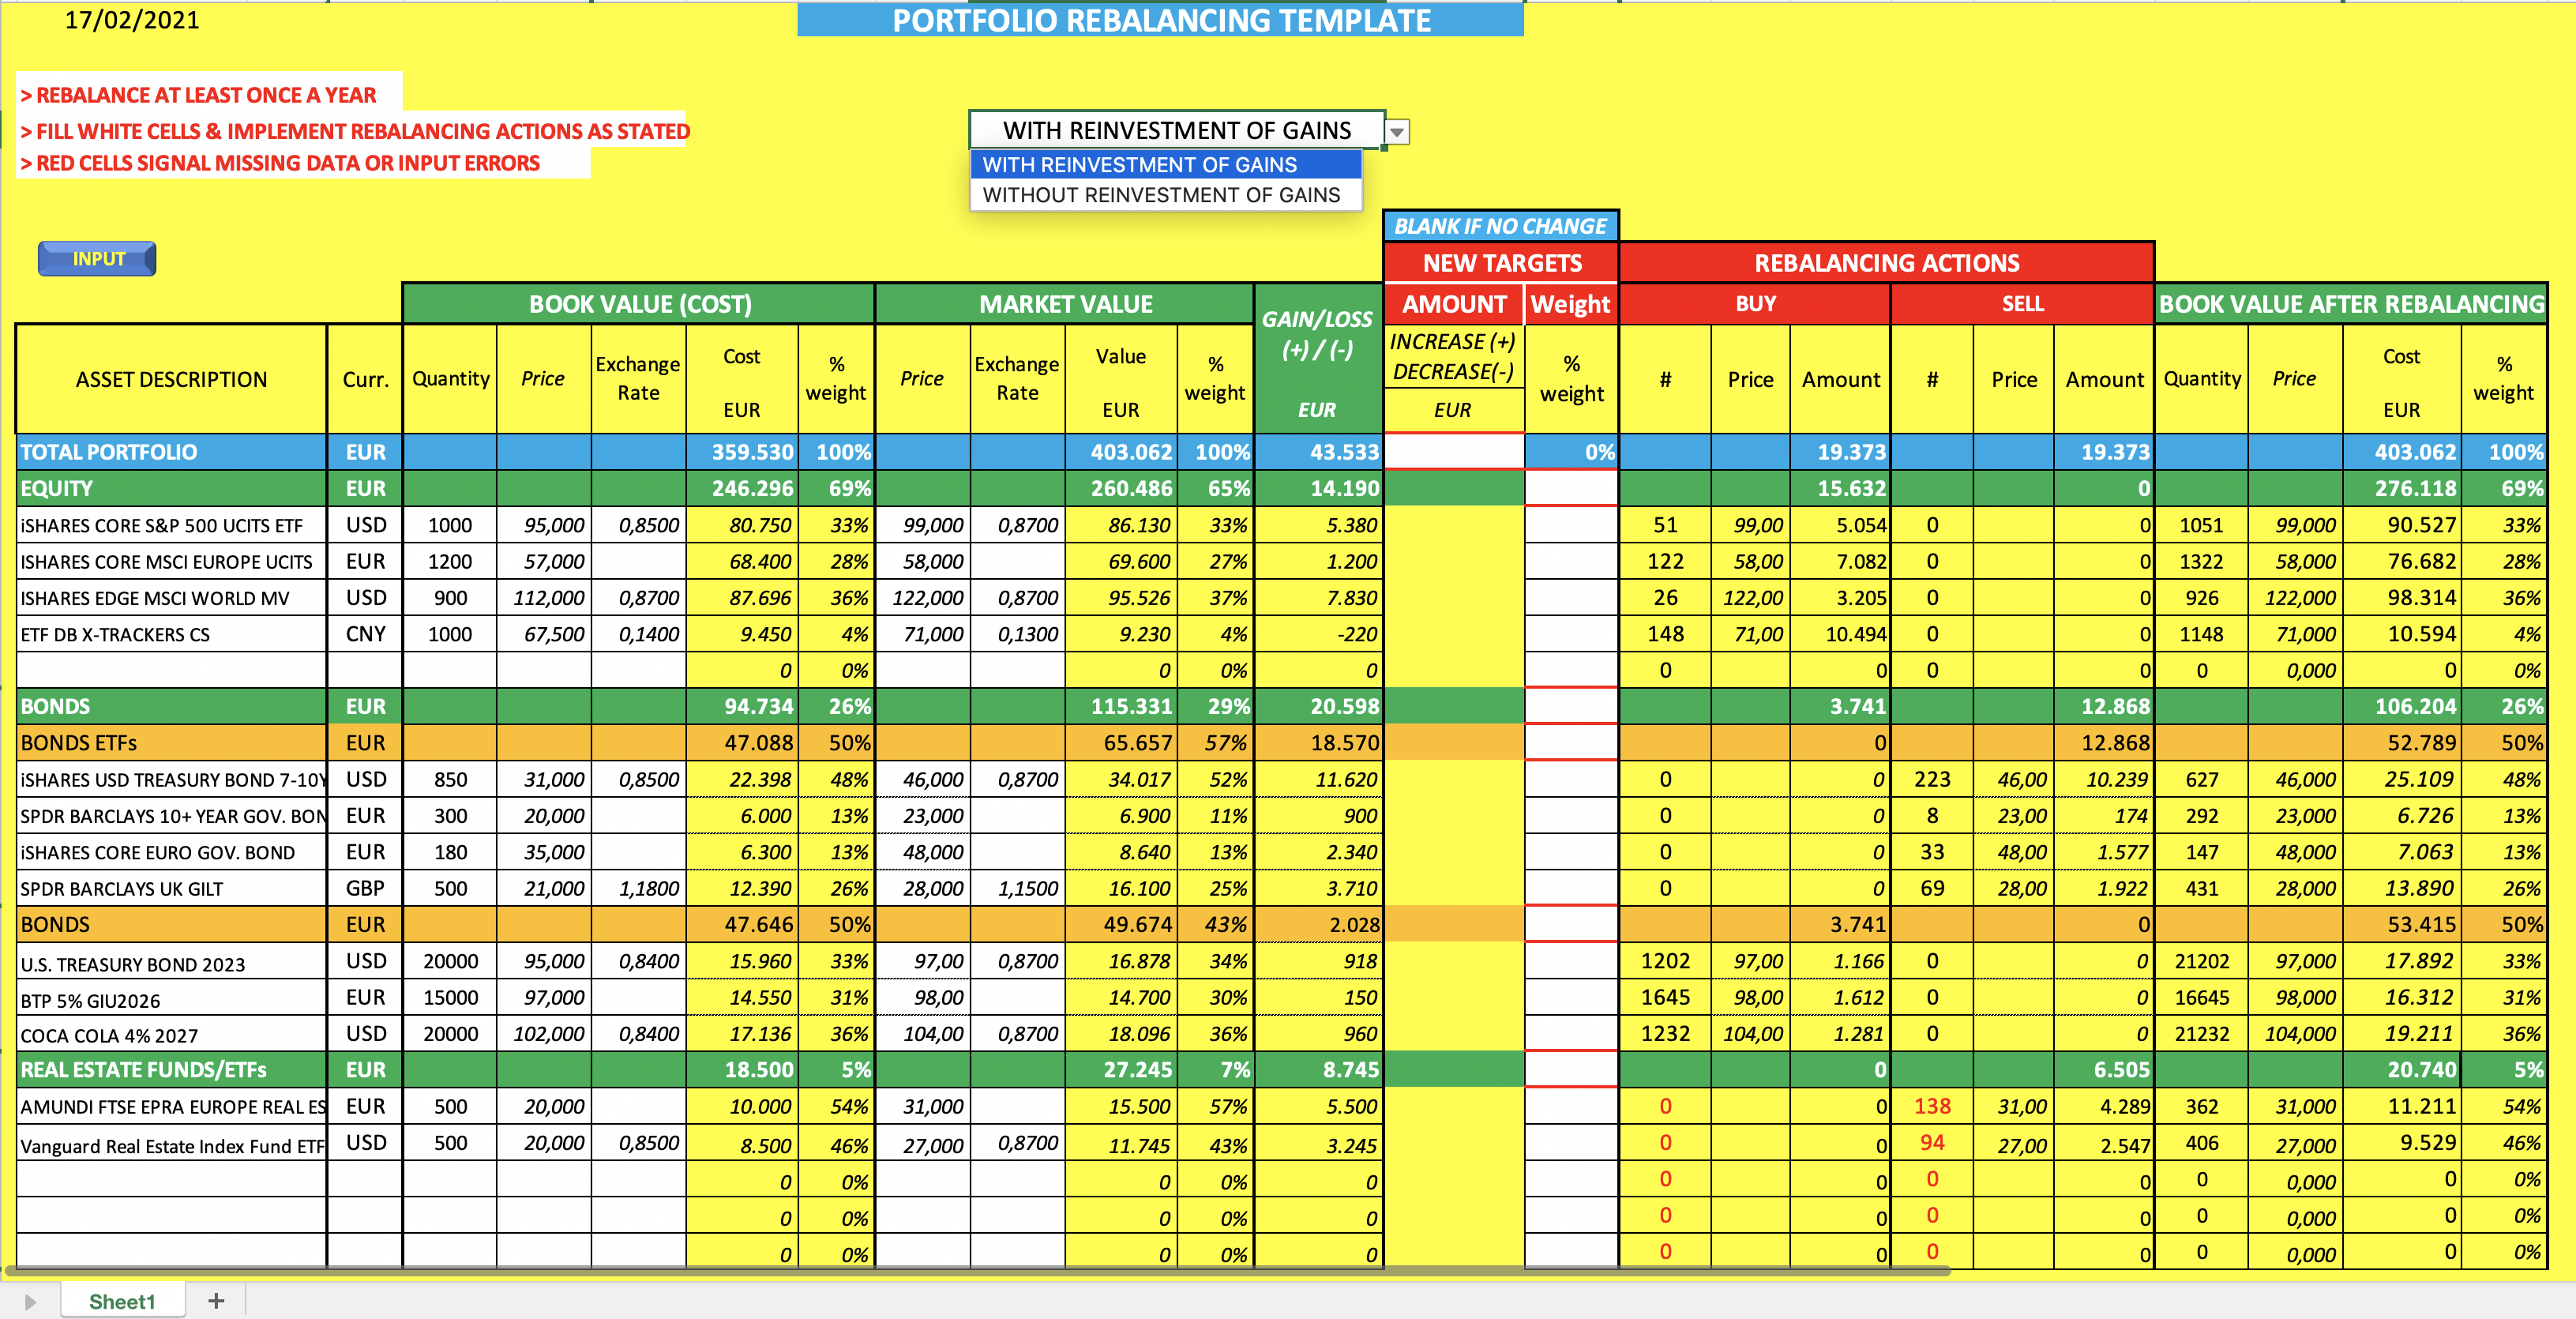The image size is (2576, 1319).
Task: Select ISHARES CORE MSCI EUROPE UCITS cell
Action: click(x=171, y=562)
